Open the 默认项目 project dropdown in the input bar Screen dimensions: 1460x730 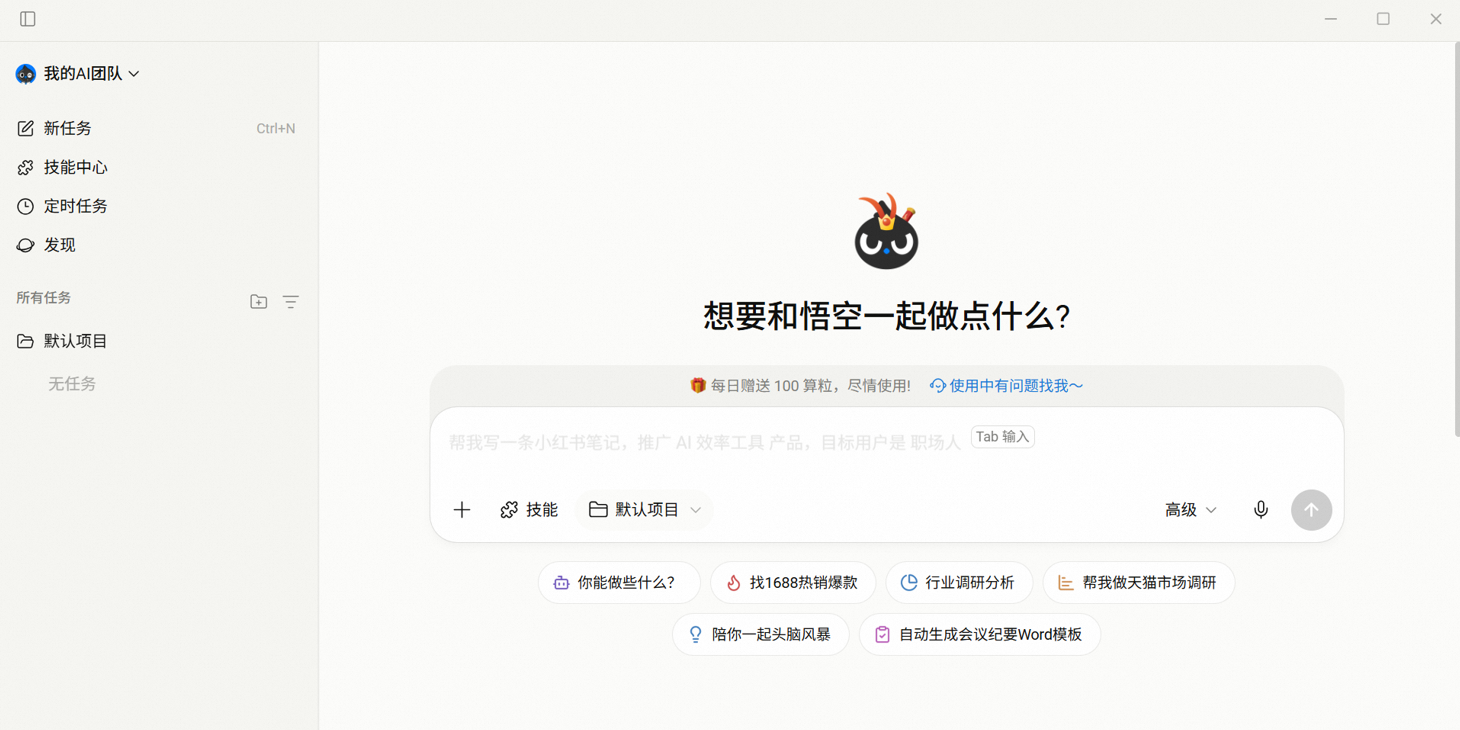644,509
